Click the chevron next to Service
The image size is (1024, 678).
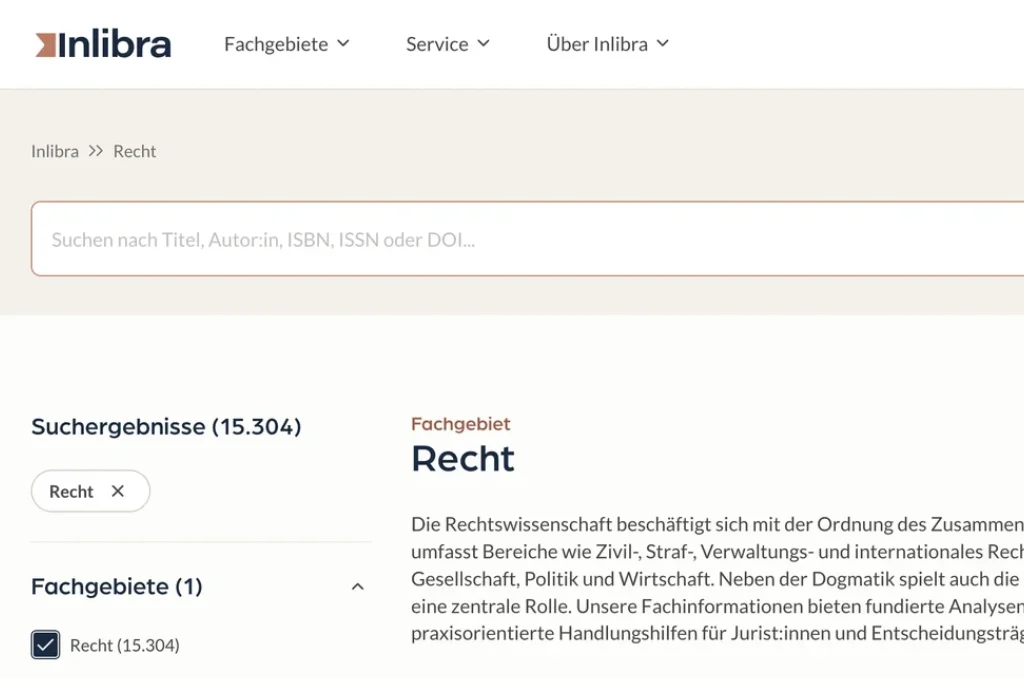[483, 44]
